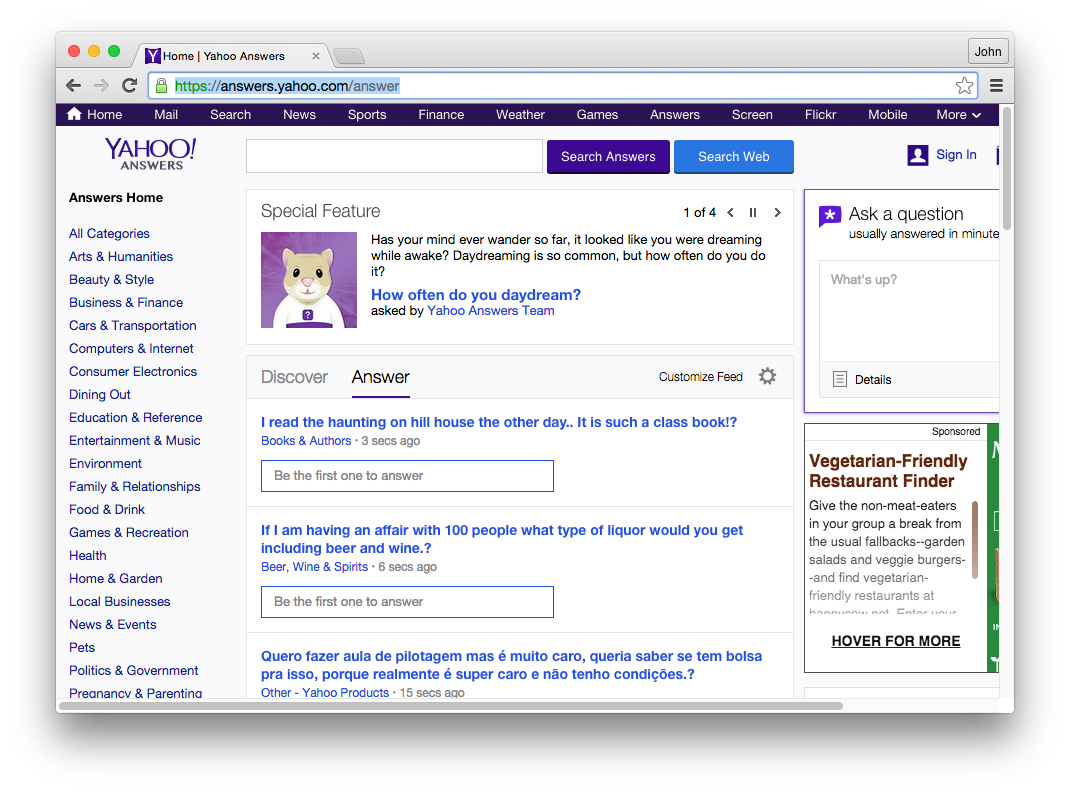Click the Yahoo Answers logo
Screen dimensions: 1070x793
click(x=151, y=154)
